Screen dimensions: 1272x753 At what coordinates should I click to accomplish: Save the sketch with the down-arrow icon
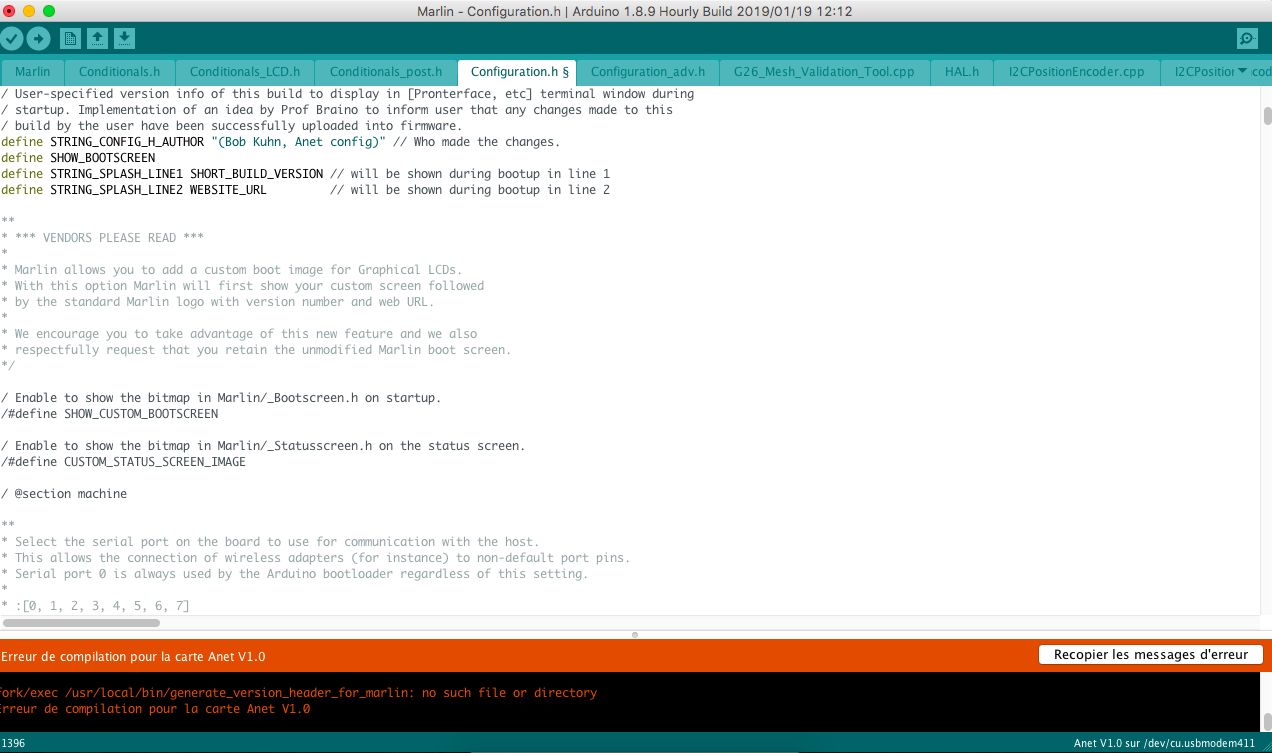(124, 39)
